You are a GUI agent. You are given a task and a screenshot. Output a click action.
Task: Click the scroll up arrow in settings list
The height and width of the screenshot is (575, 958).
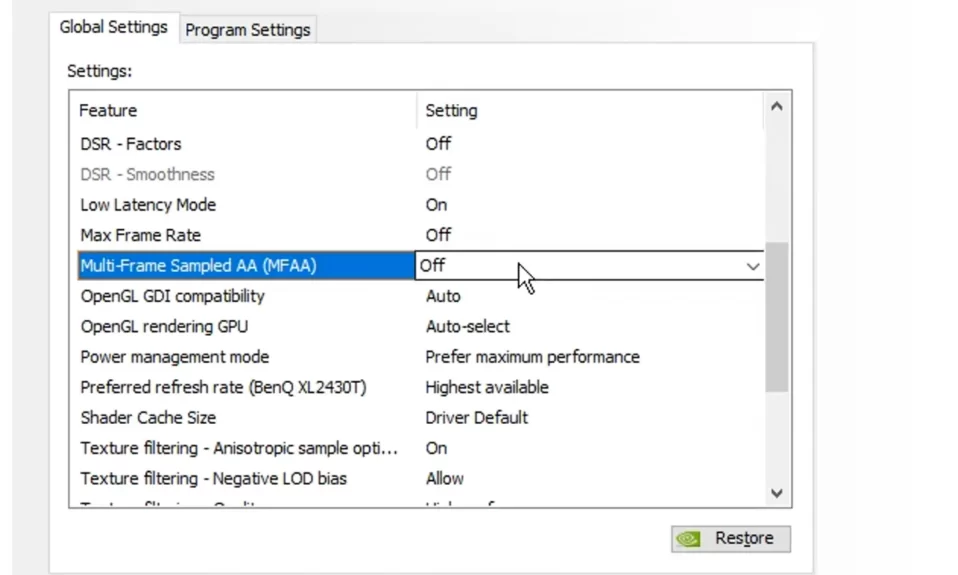777,107
